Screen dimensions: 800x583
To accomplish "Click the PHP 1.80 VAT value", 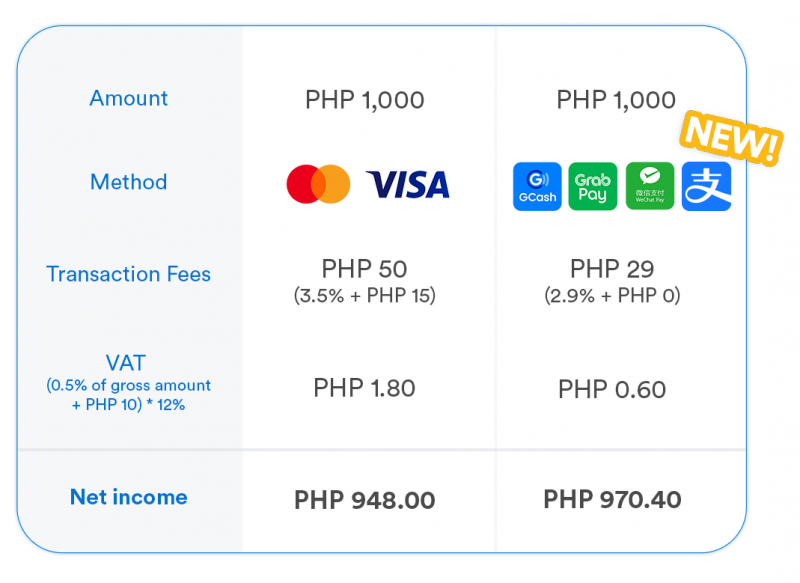I will (x=364, y=388).
